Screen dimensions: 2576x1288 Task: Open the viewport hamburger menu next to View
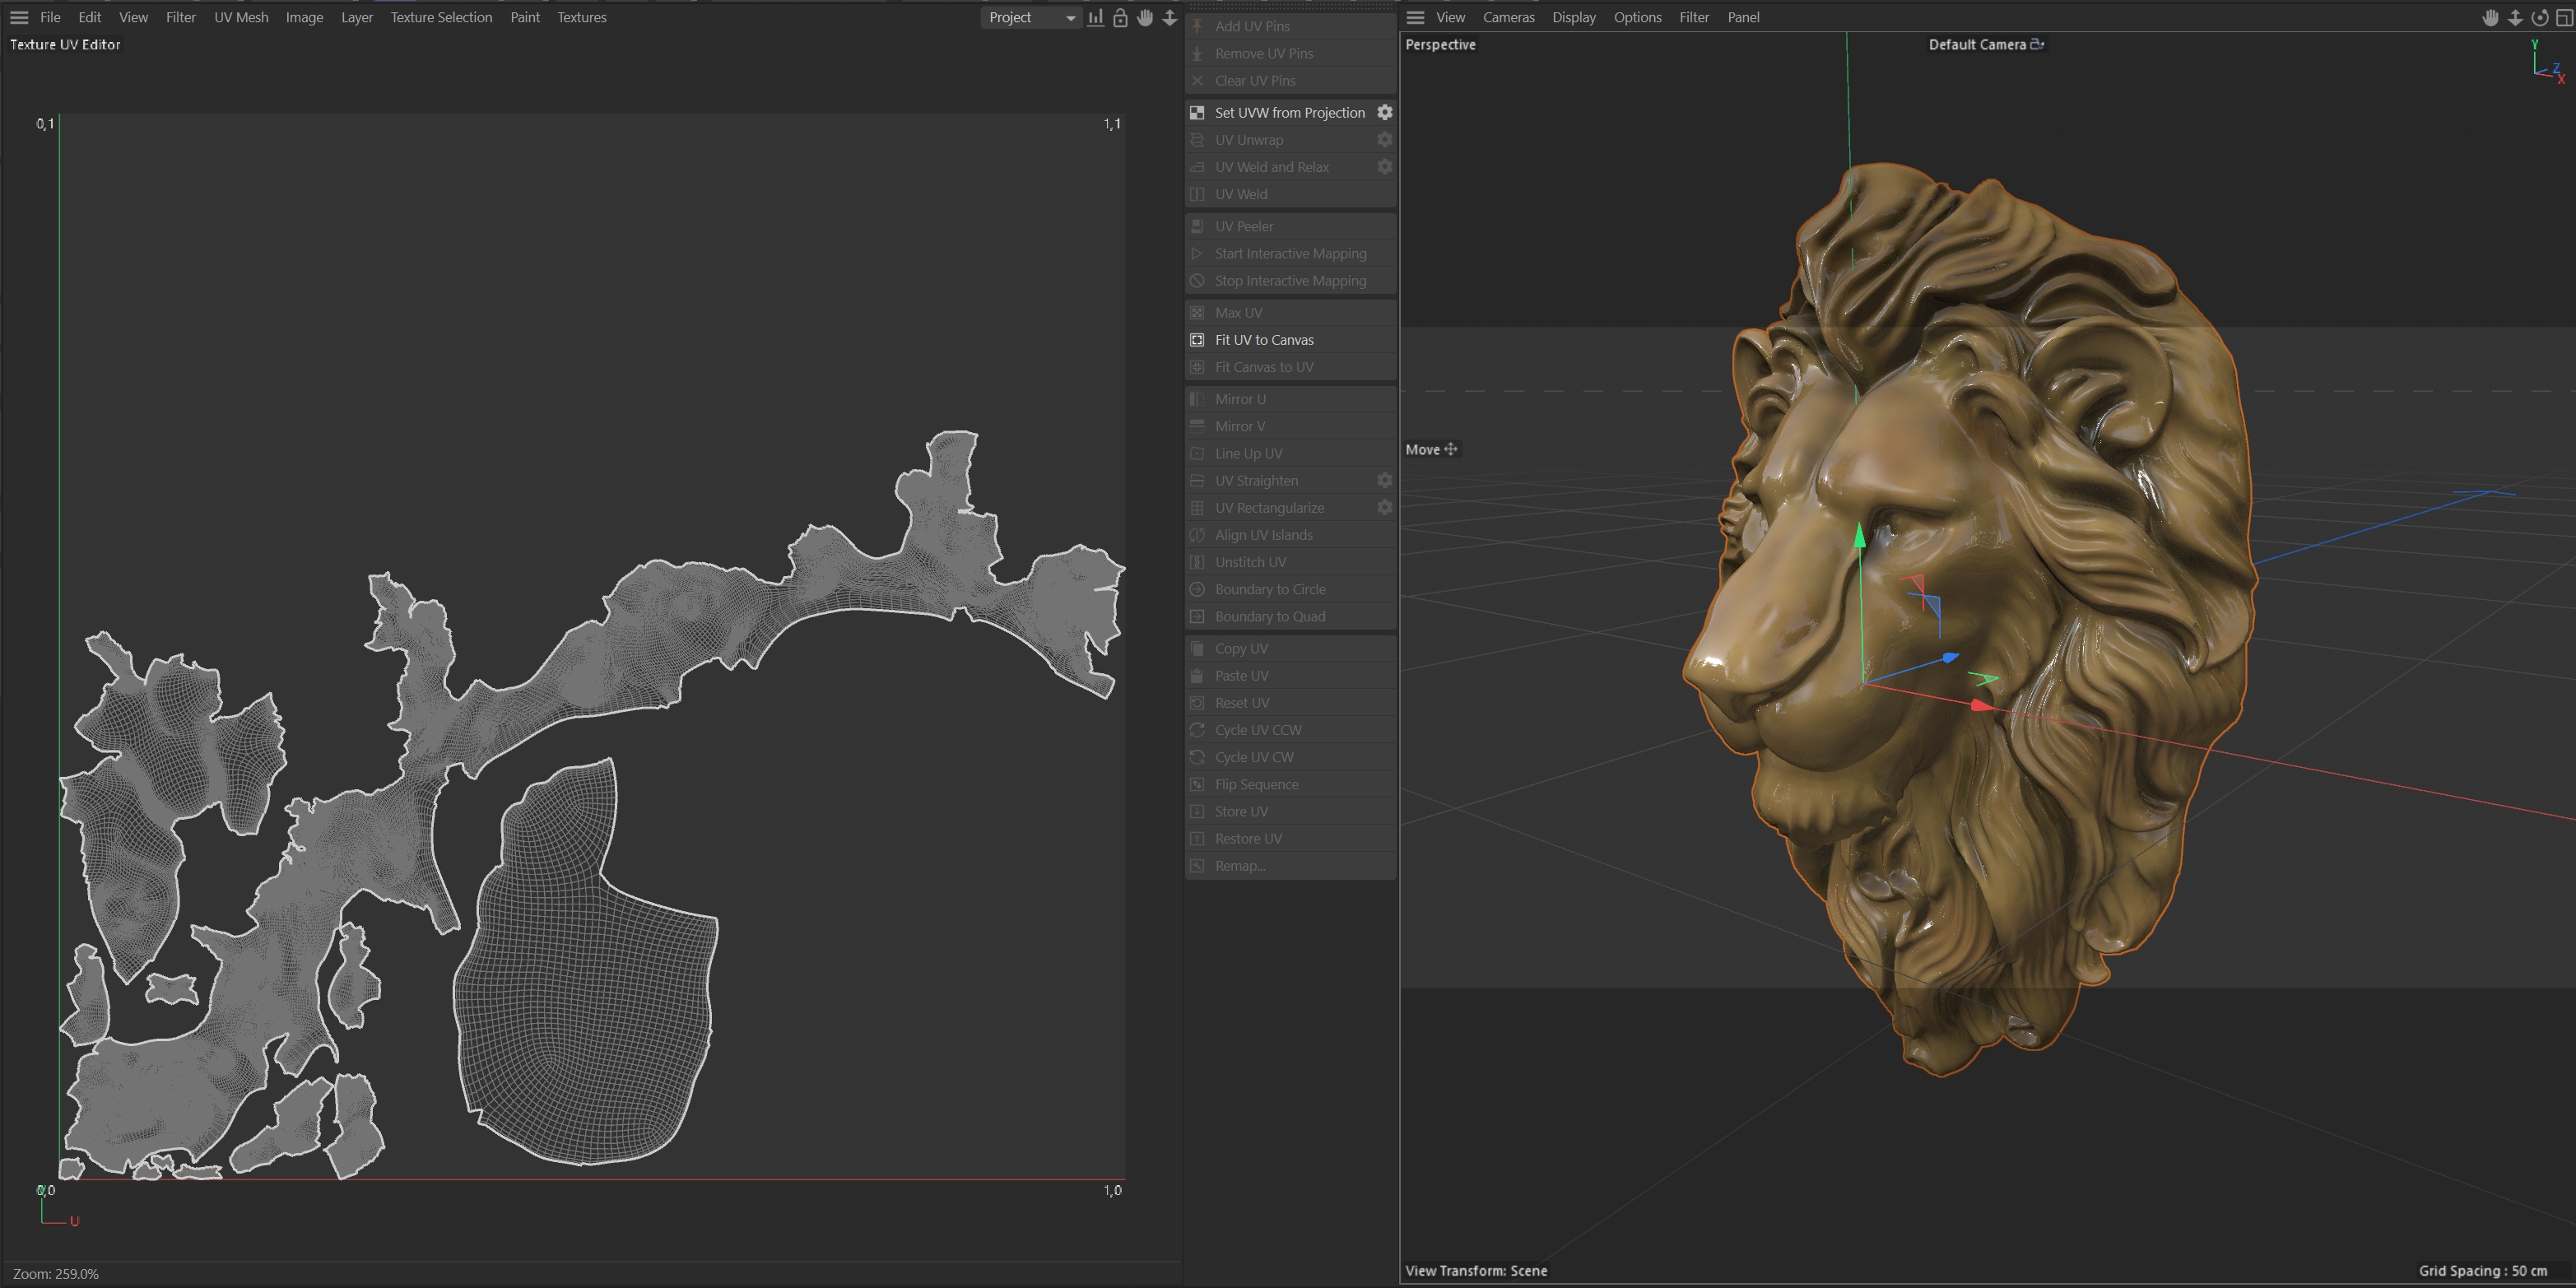click(1415, 17)
